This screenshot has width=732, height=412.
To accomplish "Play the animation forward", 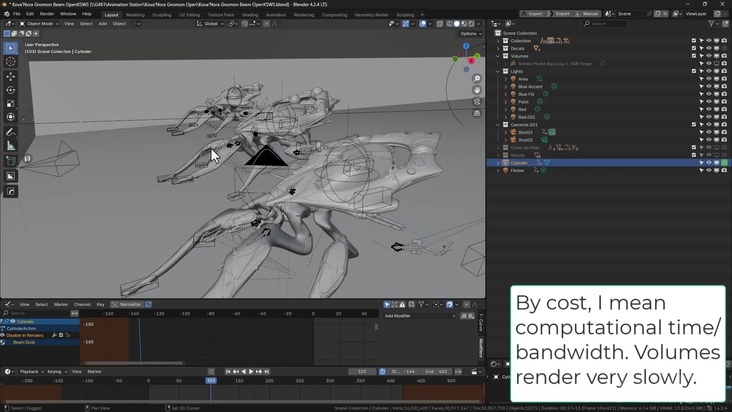I will (x=251, y=371).
